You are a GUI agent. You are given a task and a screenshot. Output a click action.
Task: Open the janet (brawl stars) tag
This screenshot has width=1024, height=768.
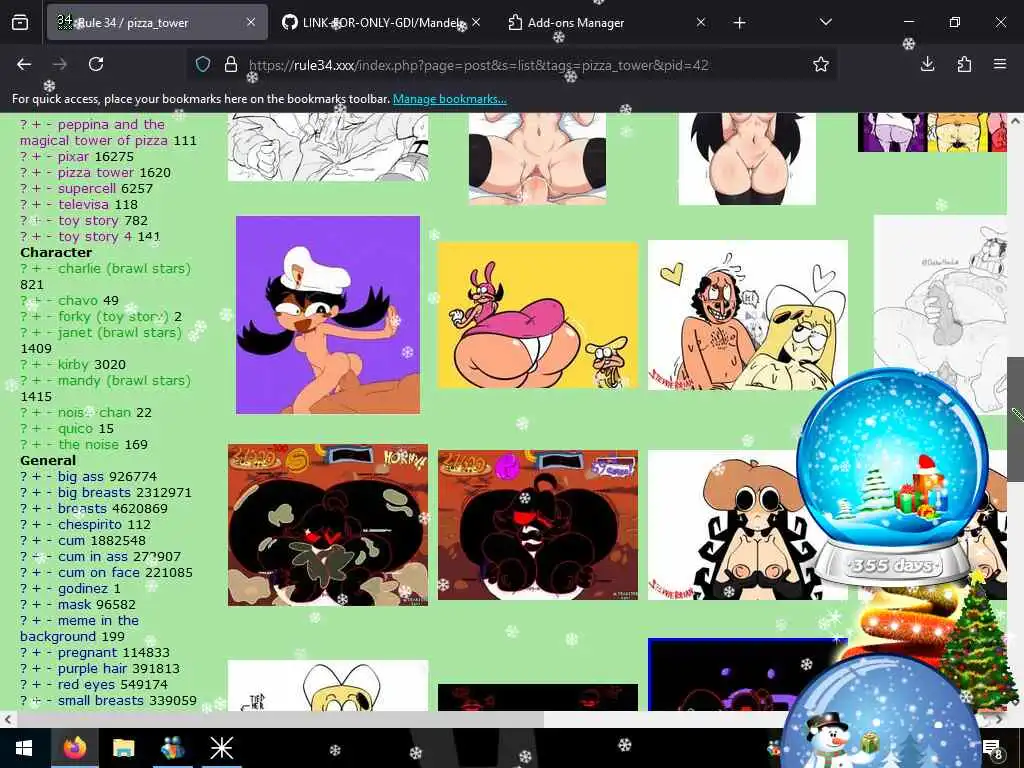click(120, 332)
